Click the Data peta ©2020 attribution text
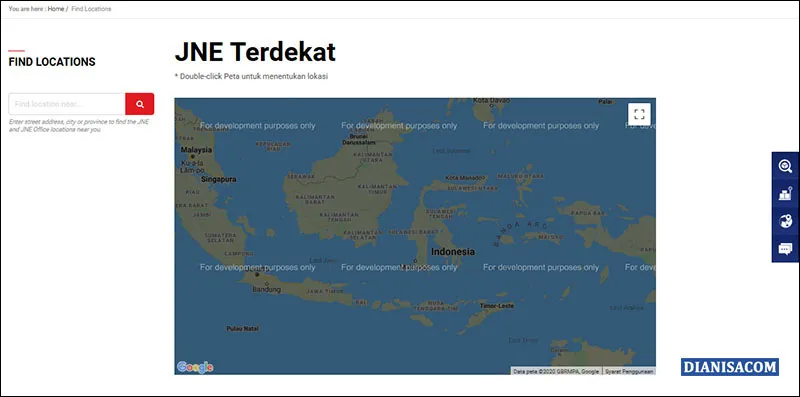 pyautogui.click(x=556, y=371)
